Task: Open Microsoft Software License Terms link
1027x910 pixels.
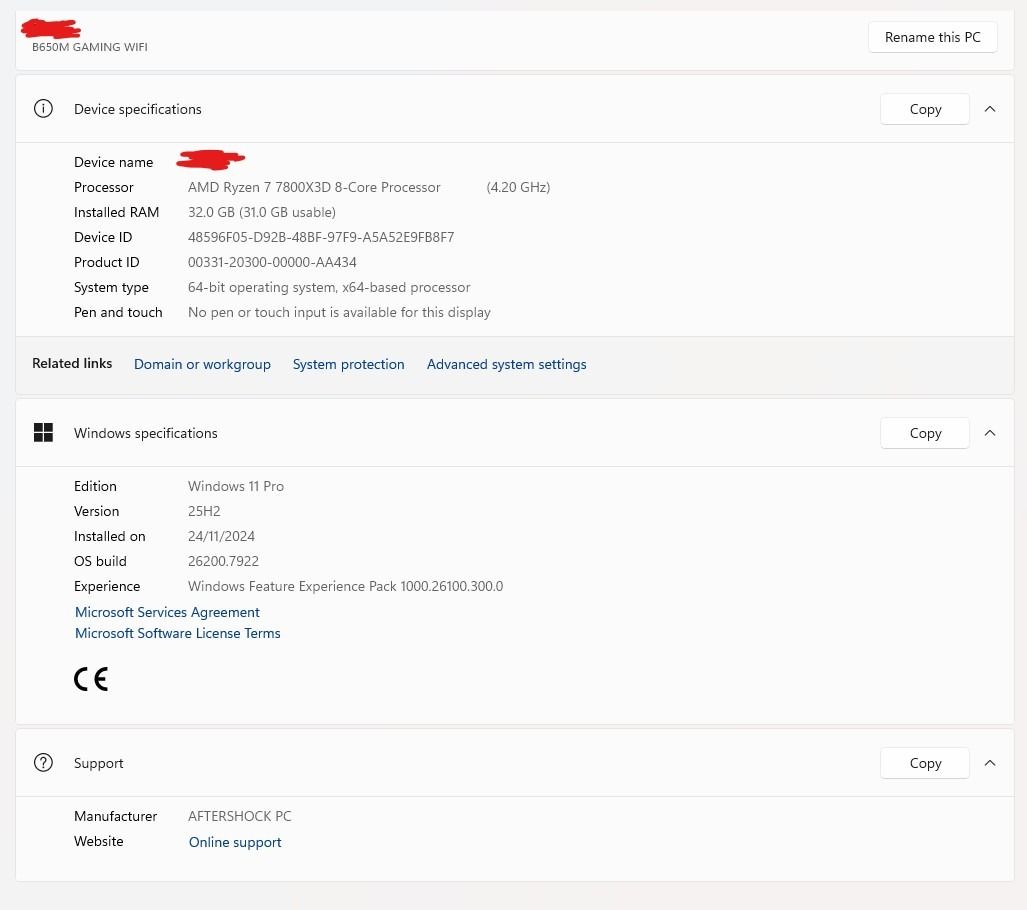Action: pyautogui.click(x=177, y=633)
